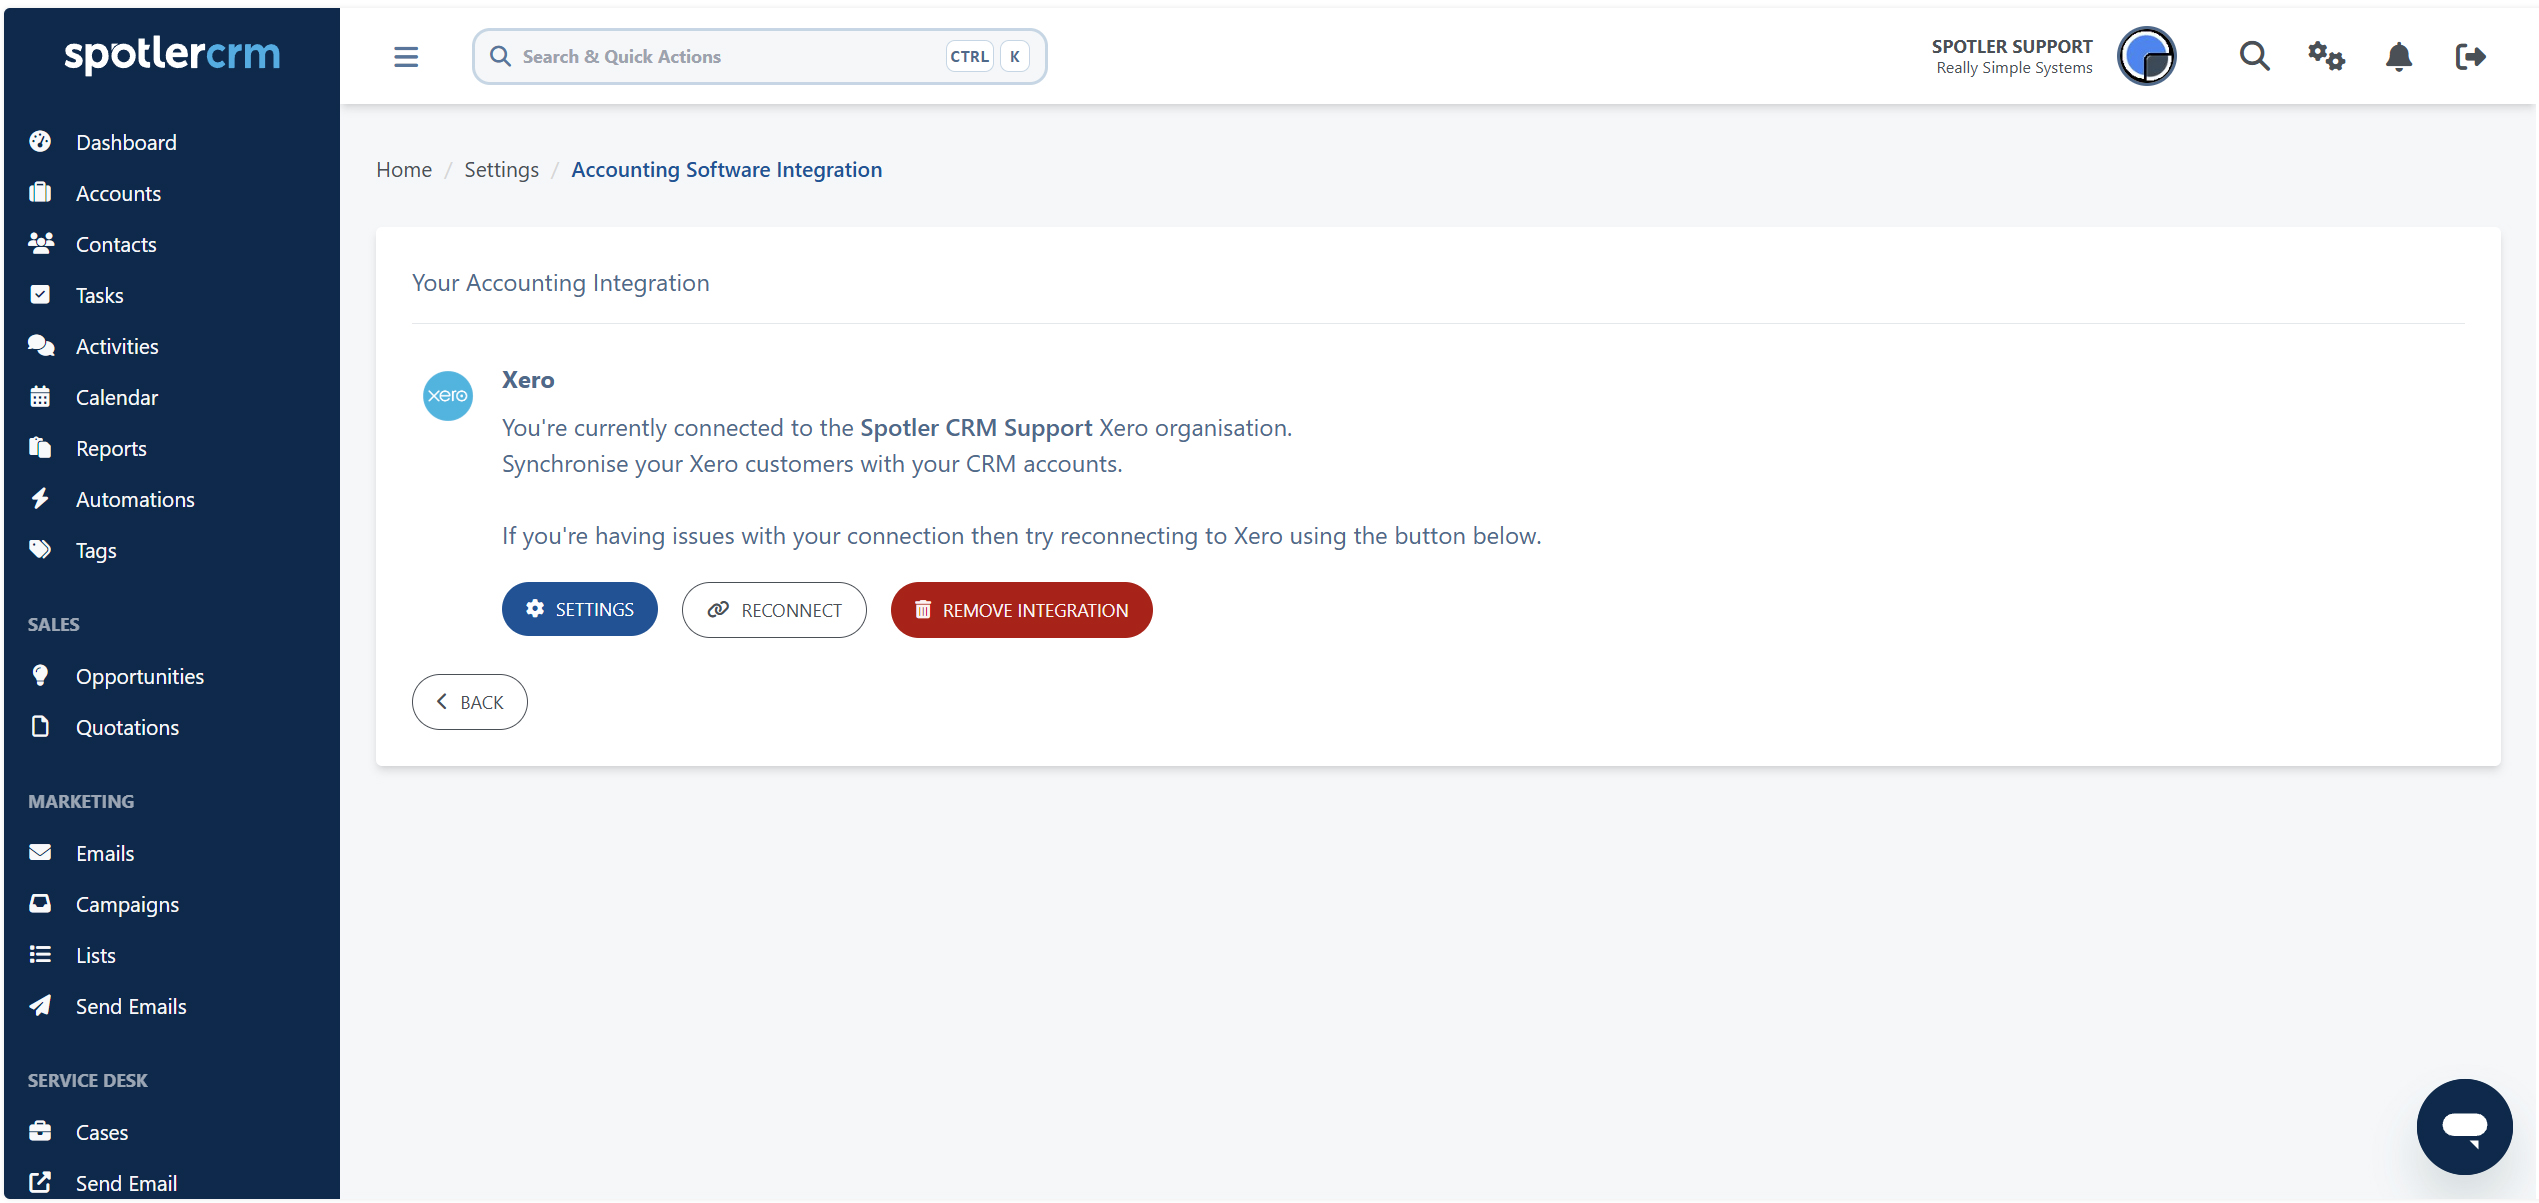Open the chat support bubble
The width and height of the screenshot is (2539, 1203).
coord(2464,1126)
